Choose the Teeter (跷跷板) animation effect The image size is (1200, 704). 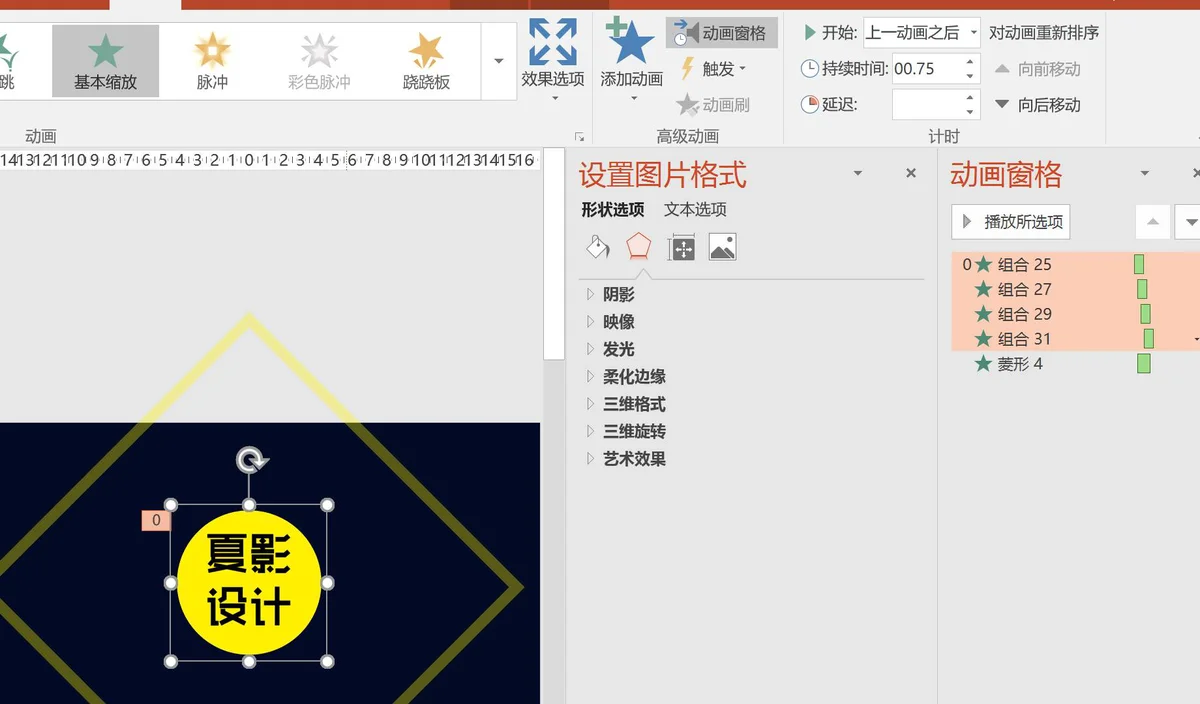pyautogui.click(x=426, y=61)
